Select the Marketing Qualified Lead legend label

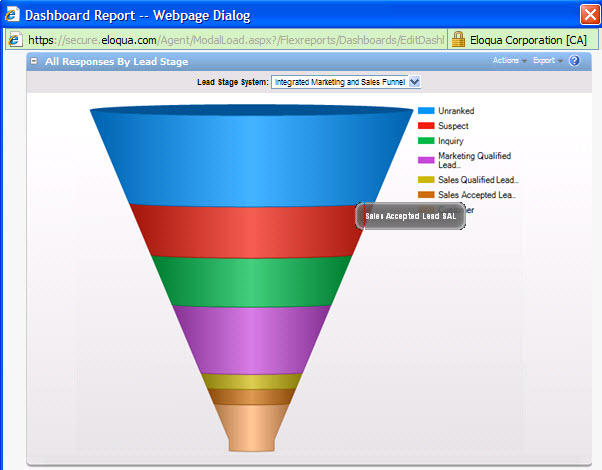(475, 160)
